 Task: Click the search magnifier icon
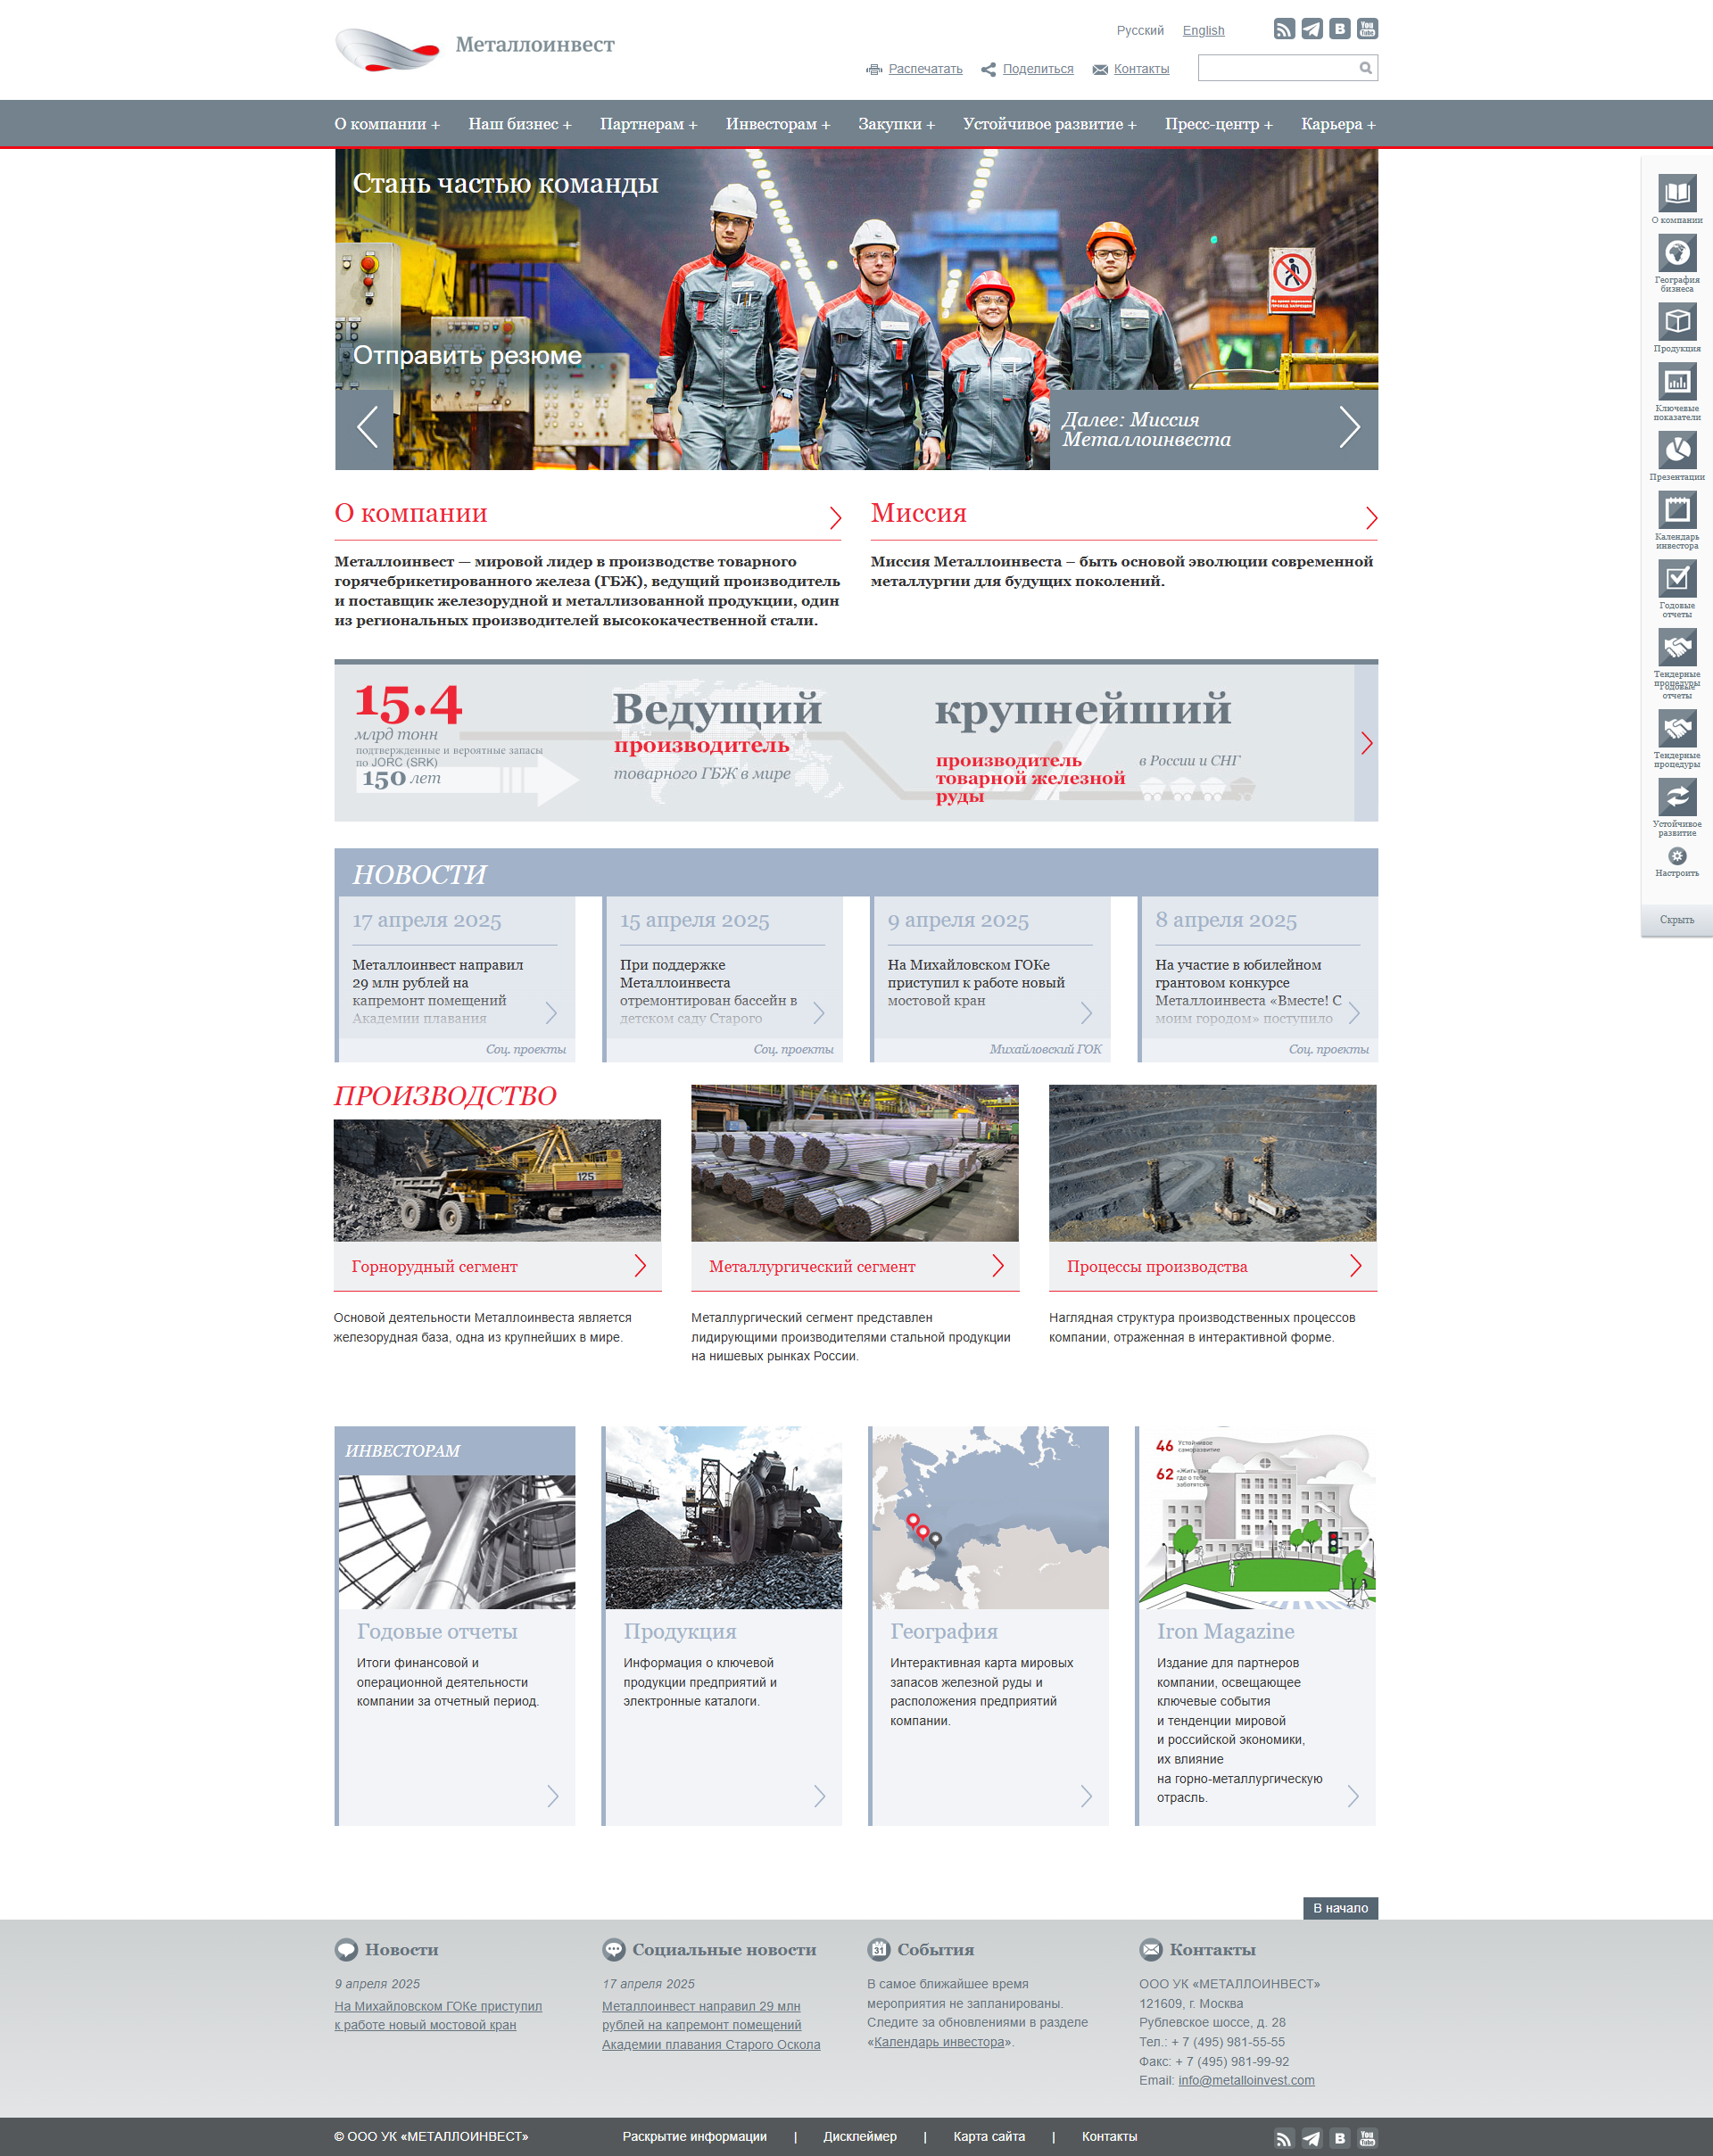1365,68
